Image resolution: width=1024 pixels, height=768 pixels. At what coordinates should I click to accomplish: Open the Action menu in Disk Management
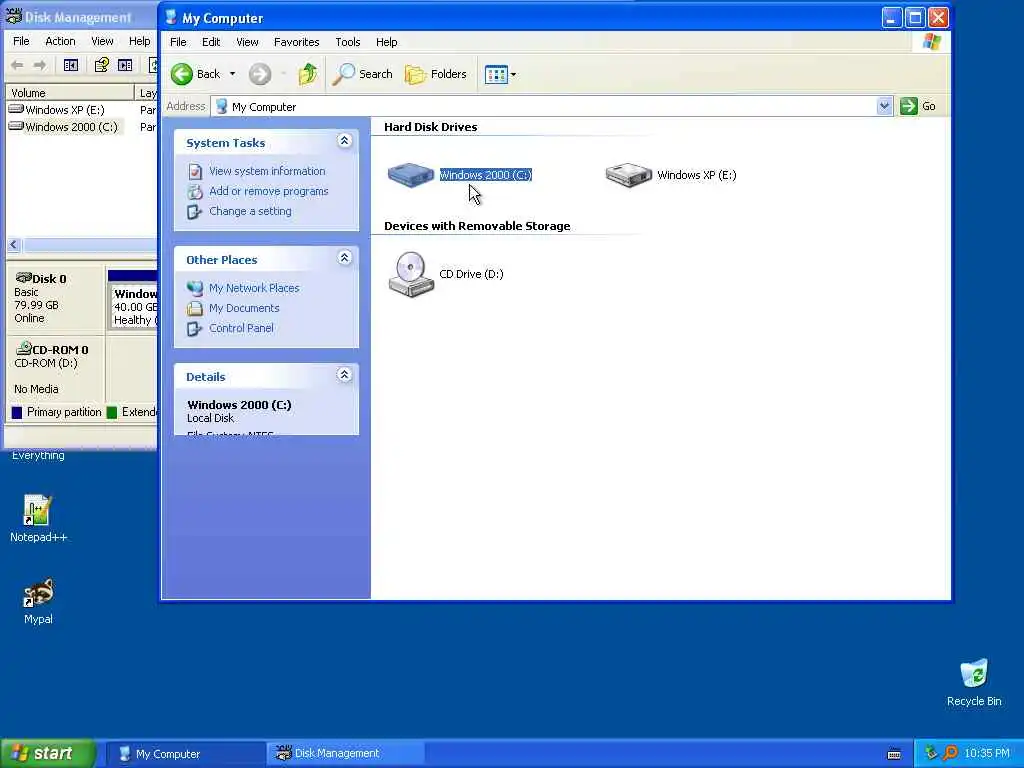[60, 41]
